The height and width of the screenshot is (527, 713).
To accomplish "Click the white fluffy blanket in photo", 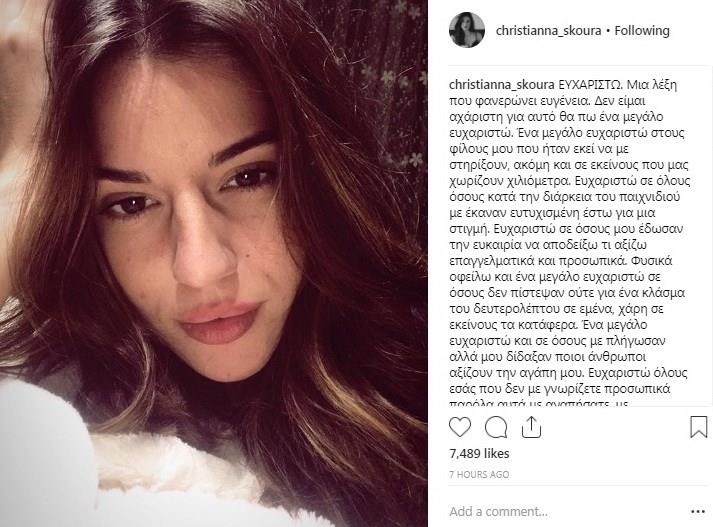I will [136, 468].
